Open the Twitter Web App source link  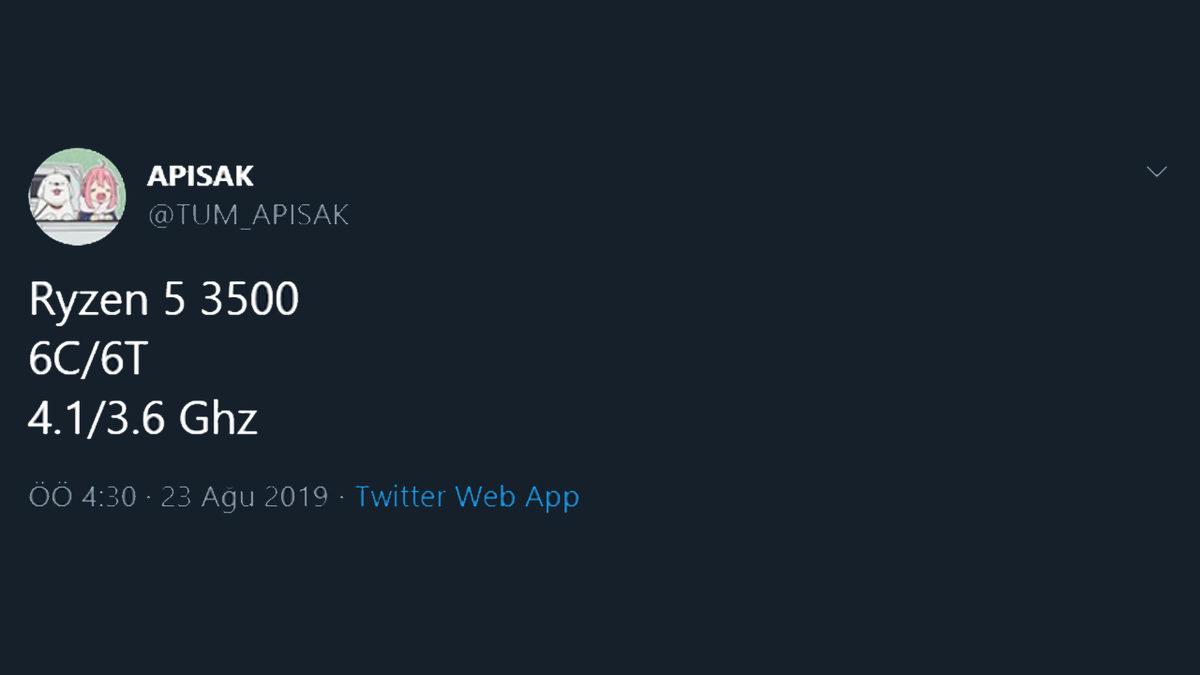[x=467, y=496]
